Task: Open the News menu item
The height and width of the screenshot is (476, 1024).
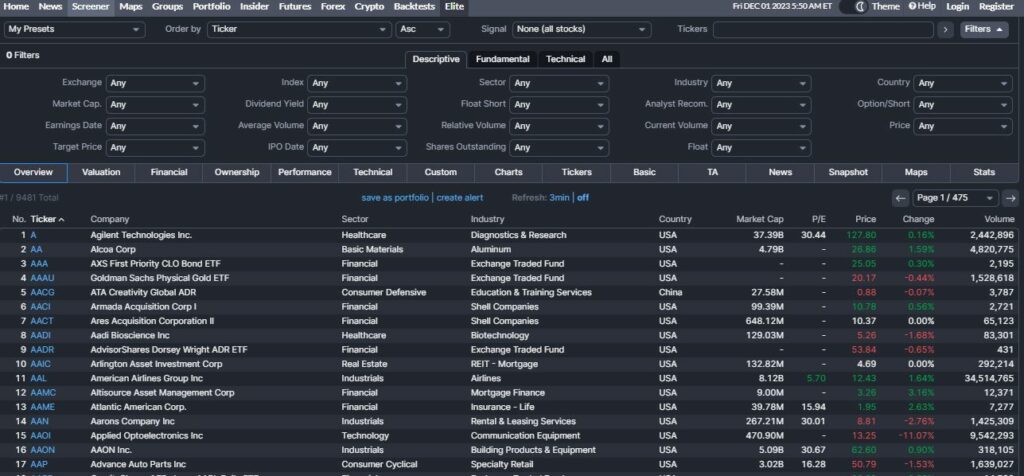Action: pos(50,7)
